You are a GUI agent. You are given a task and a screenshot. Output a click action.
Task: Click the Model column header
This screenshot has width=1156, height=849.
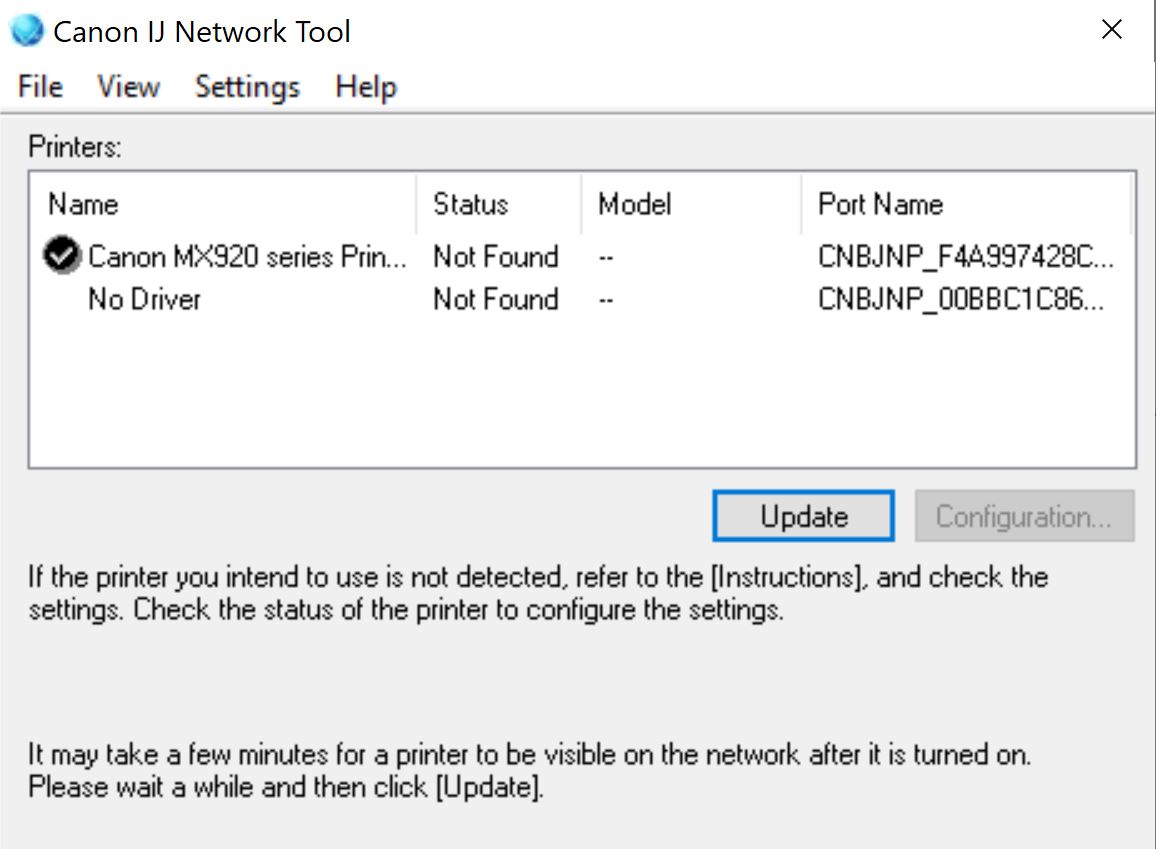pos(634,205)
